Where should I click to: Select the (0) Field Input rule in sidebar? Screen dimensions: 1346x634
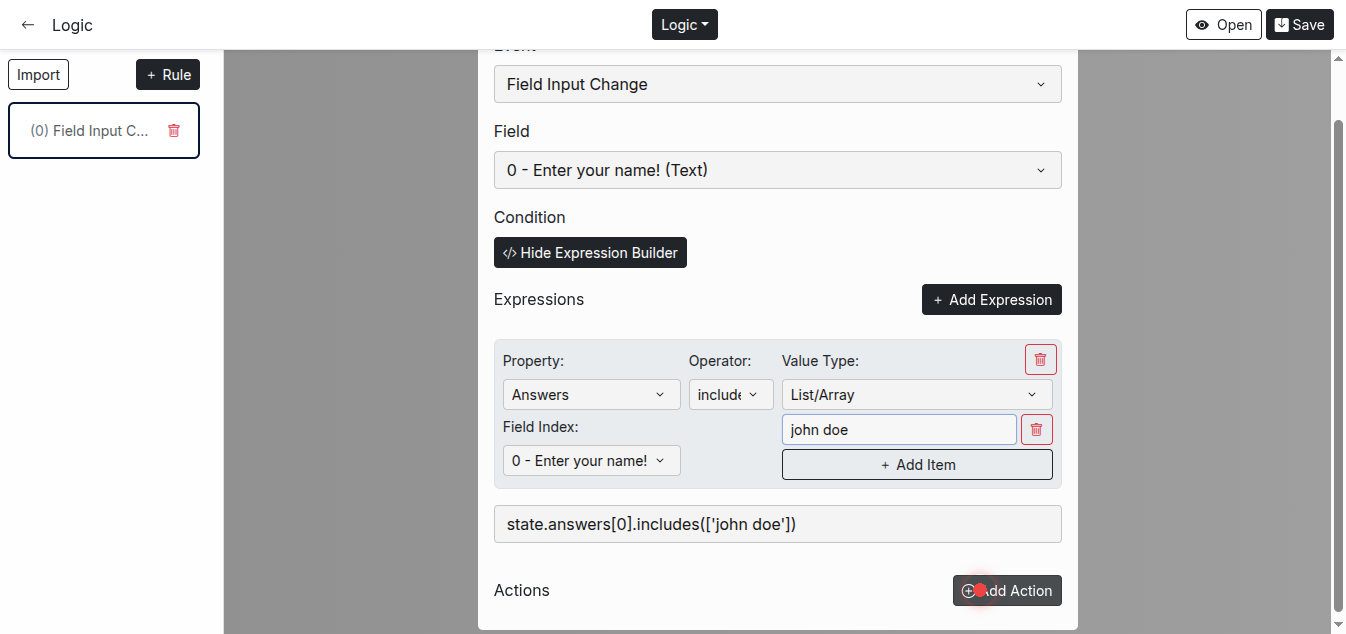[x=90, y=131]
